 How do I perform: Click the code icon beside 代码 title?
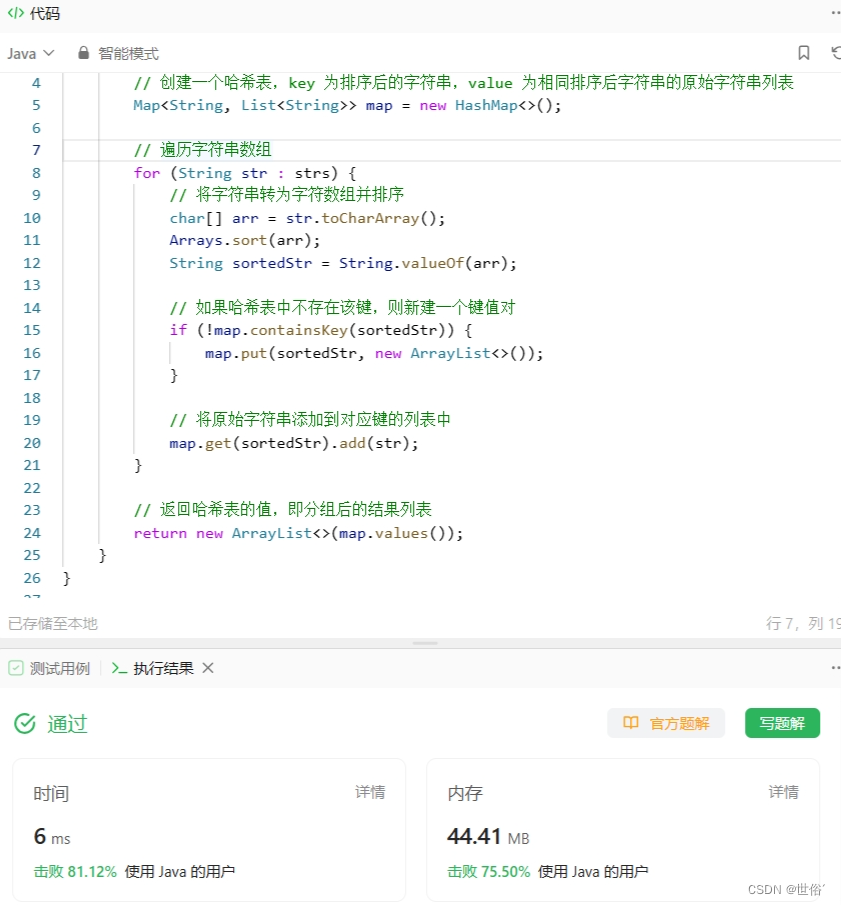coord(17,14)
